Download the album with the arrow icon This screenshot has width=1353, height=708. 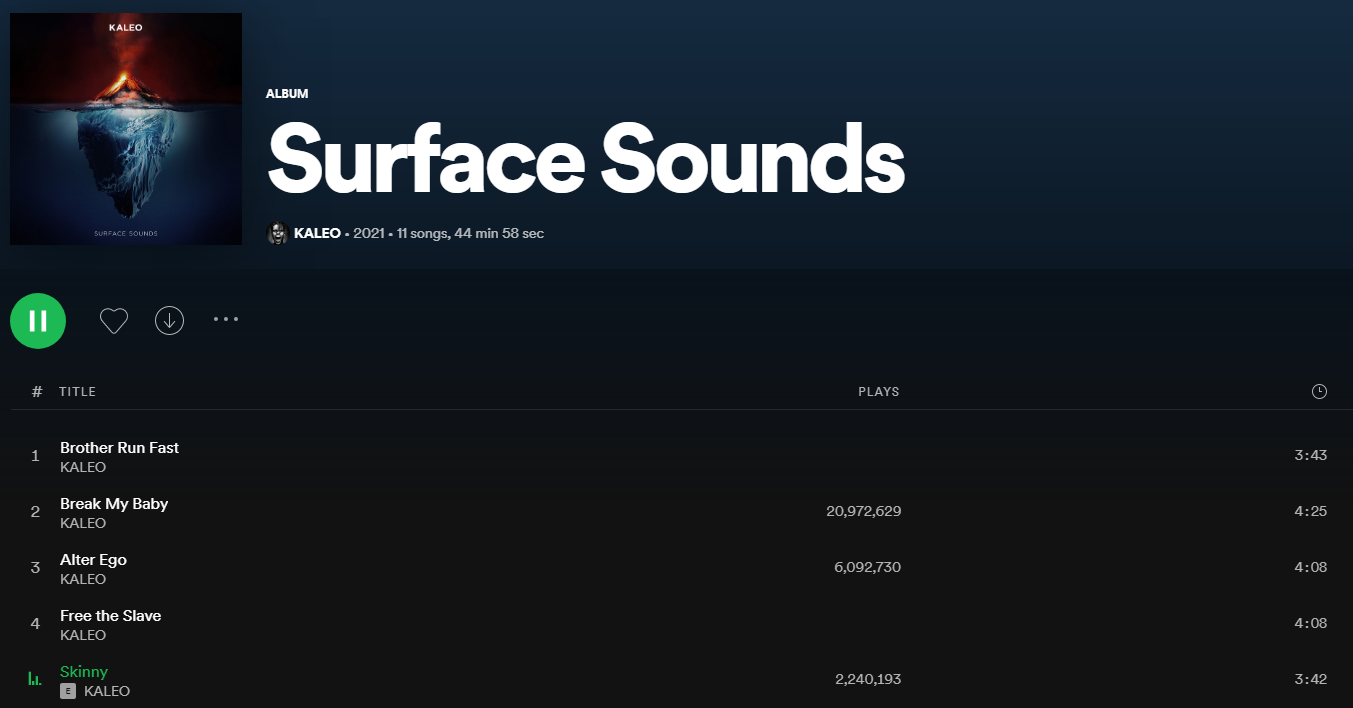coord(170,321)
